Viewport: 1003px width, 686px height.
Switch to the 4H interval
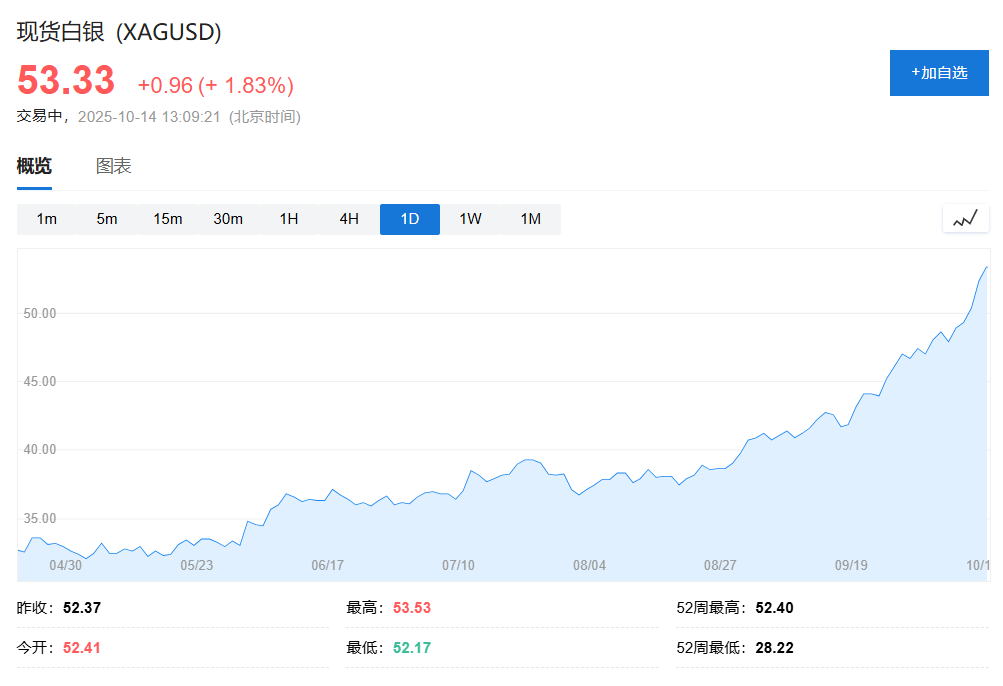coord(347,218)
